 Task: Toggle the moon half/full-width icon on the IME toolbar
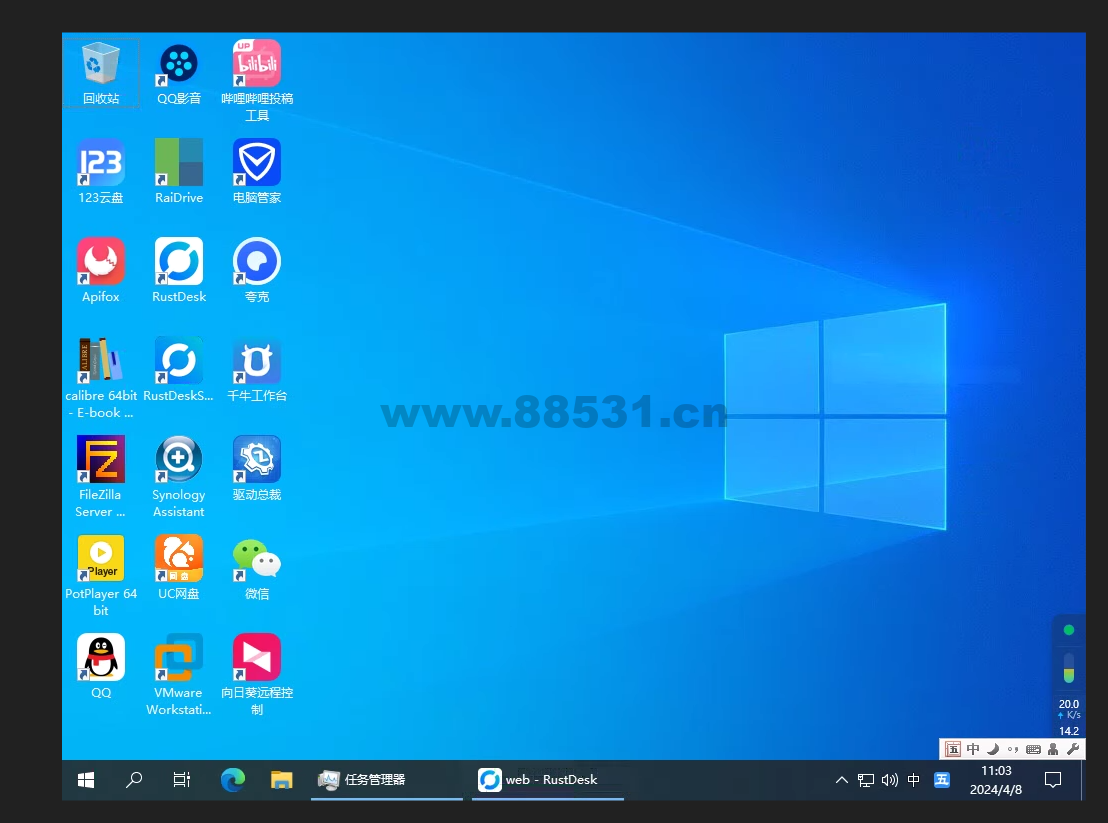pyautogui.click(x=993, y=750)
